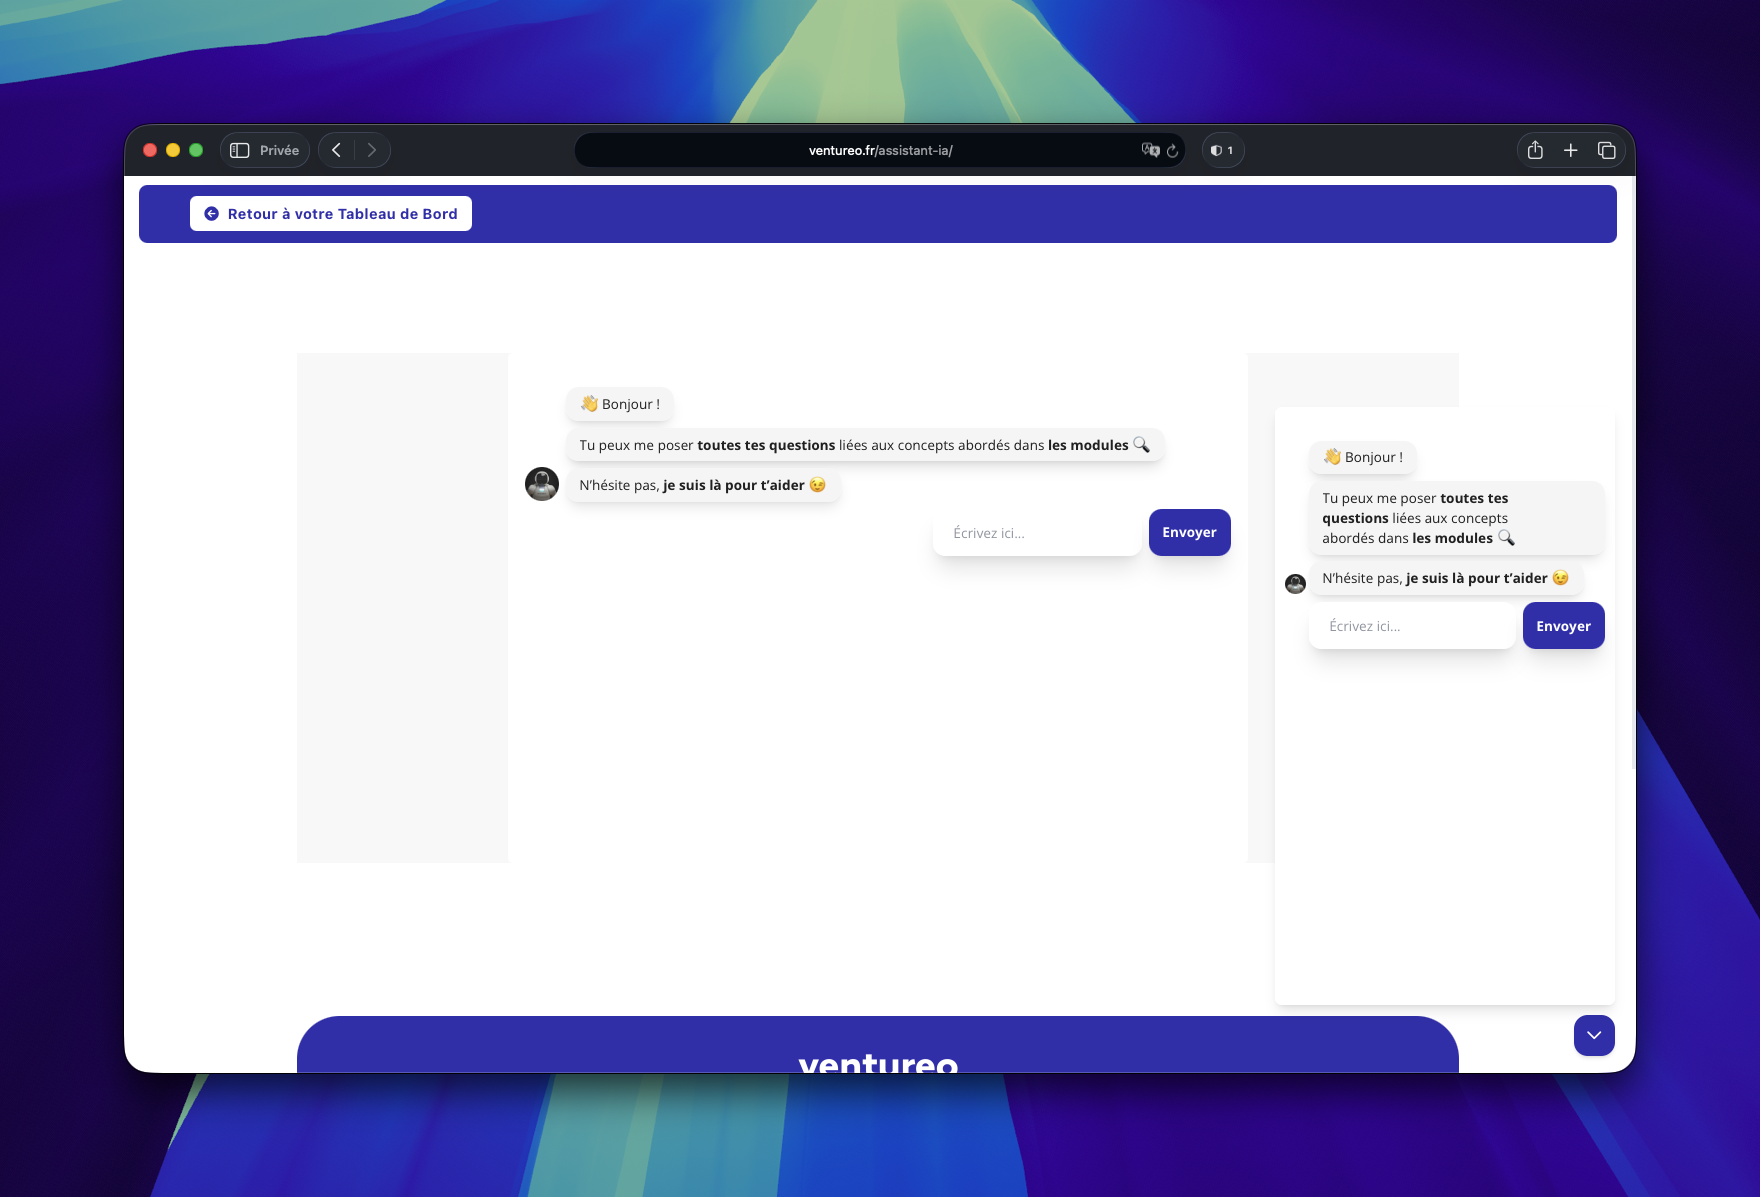The width and height of the screenshot is (1760, 1197).
Task: Click the assistant avatar in main chat
Action: click(542, 484)
